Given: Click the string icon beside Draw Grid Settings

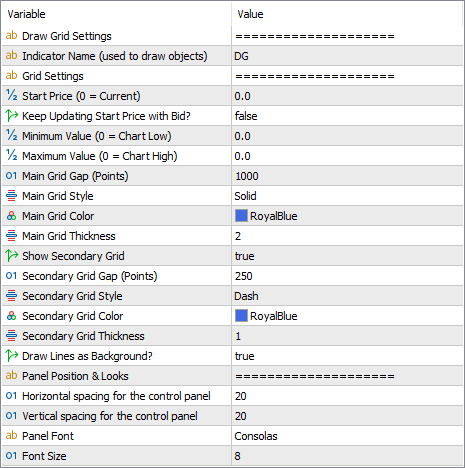Looking at the screenshot, I should tap(11, 35).
